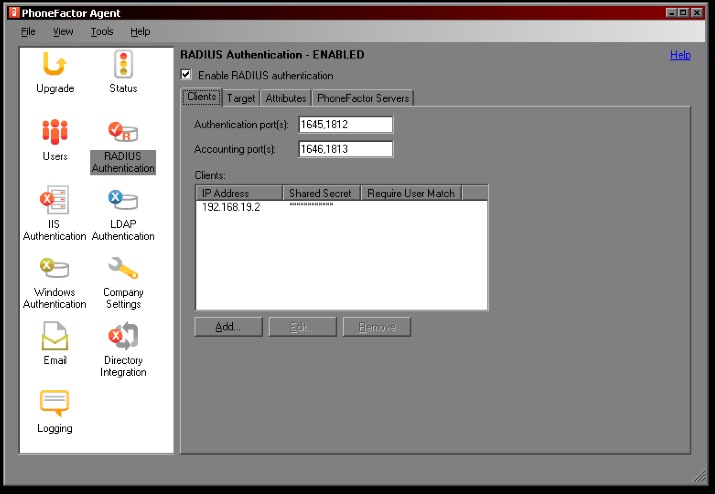Click the Add... button

(229, 327)
